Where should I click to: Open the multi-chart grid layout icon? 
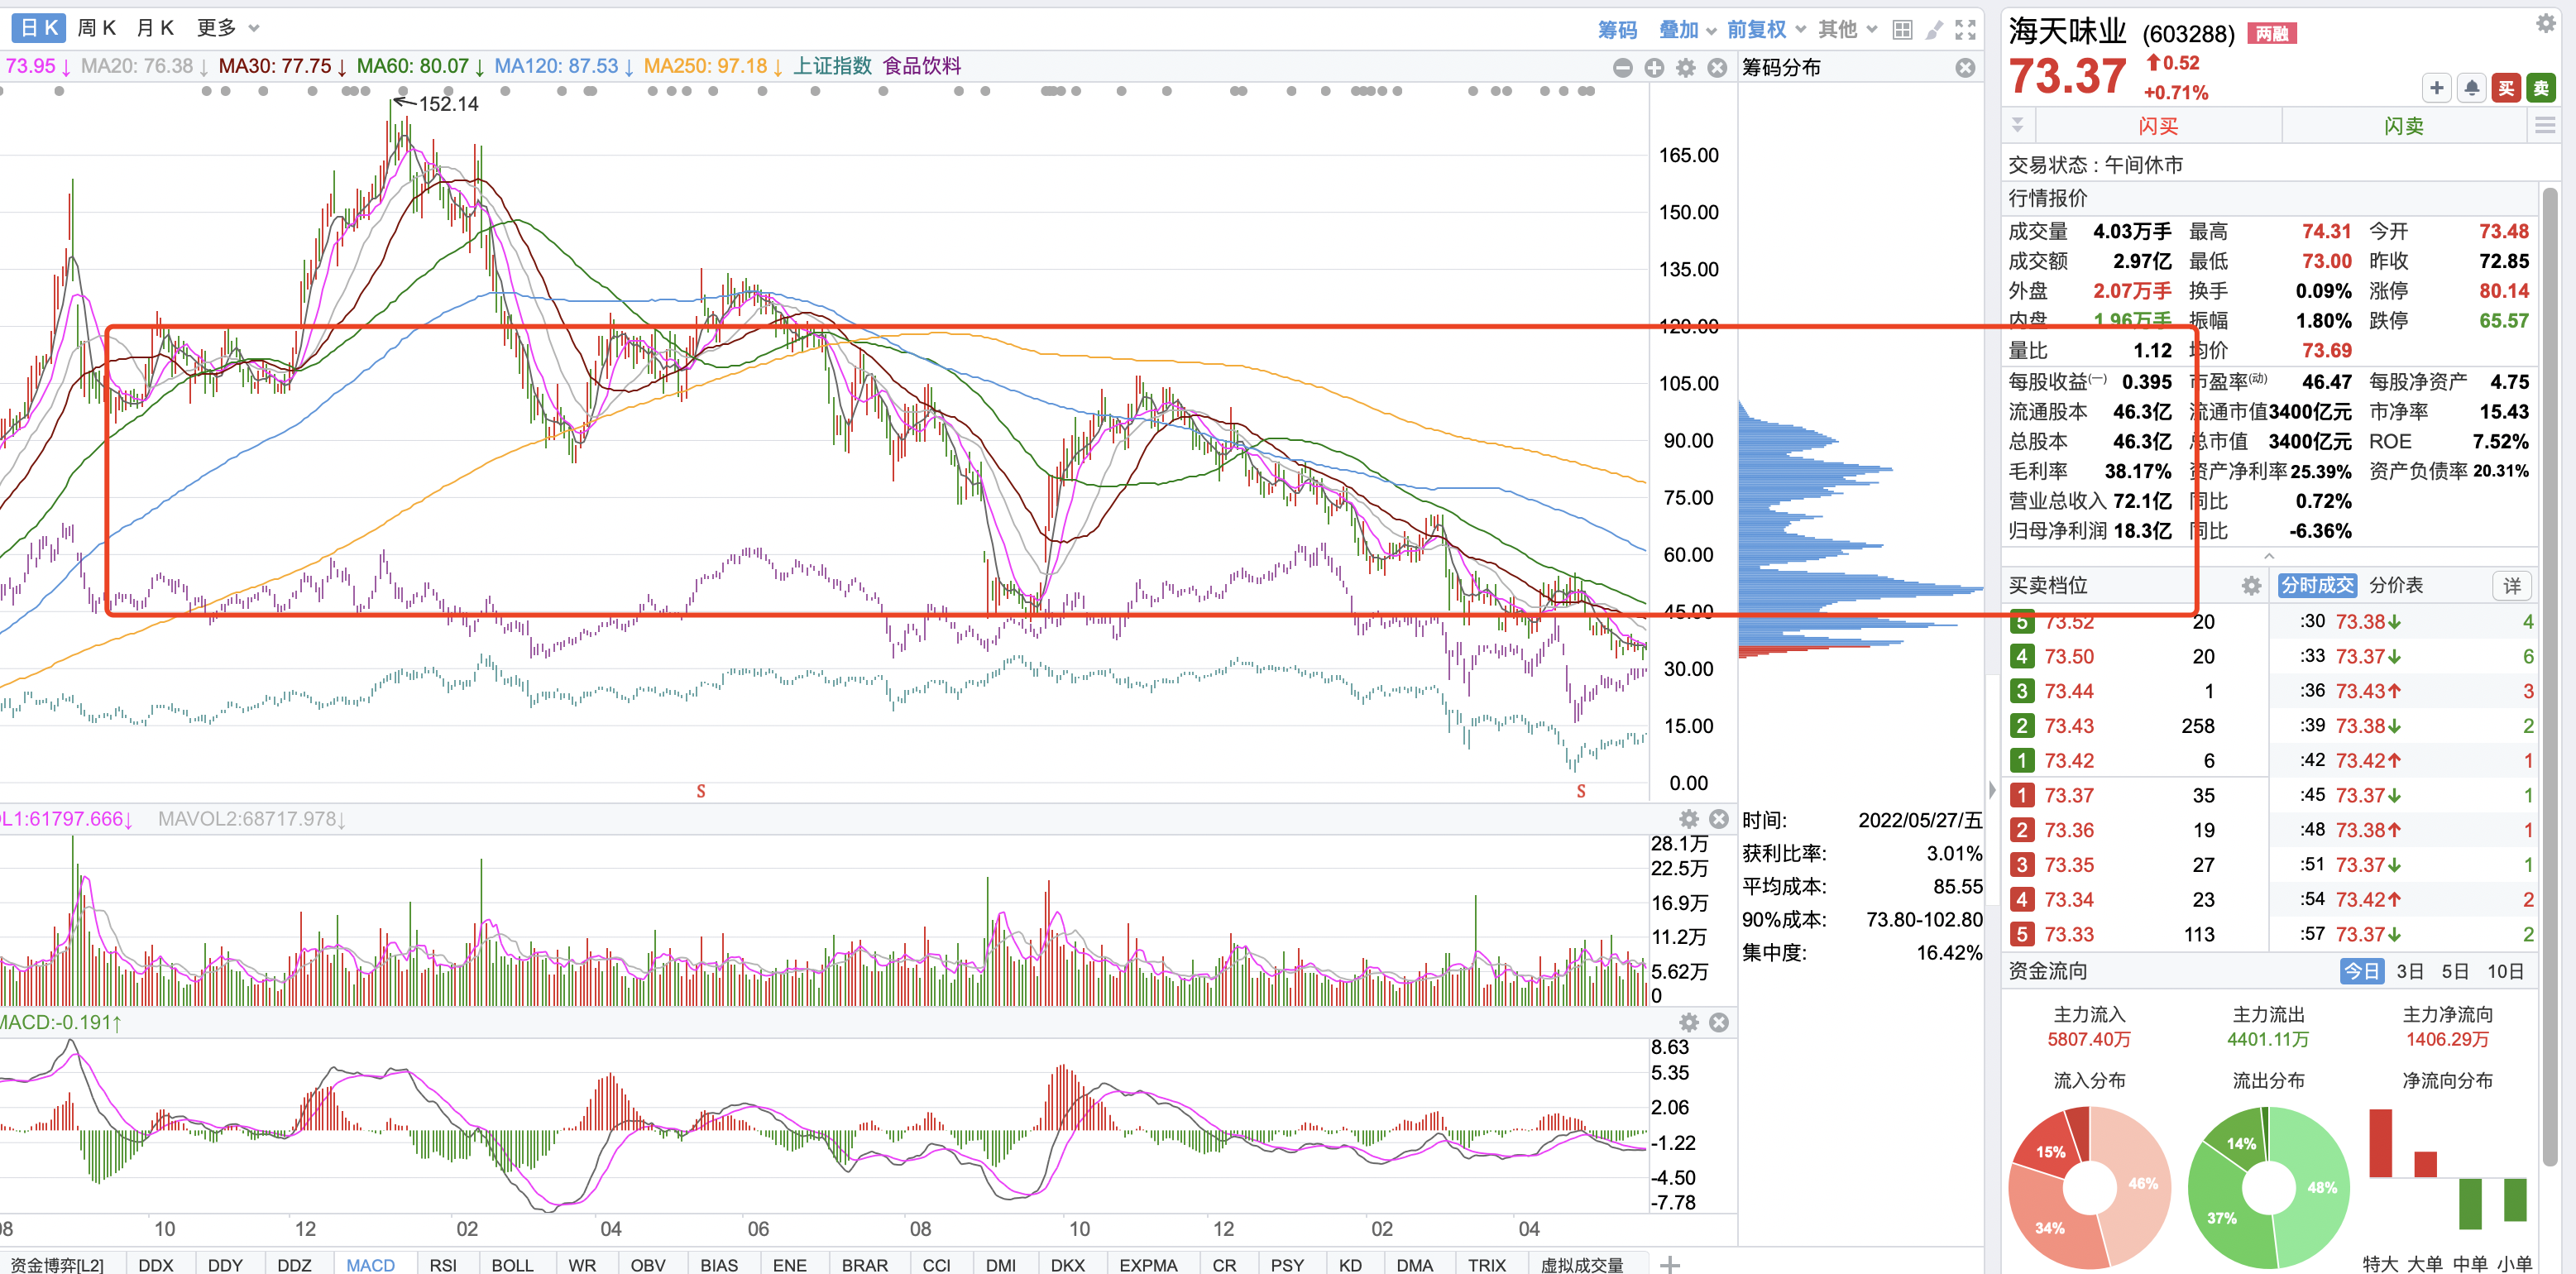[x=1902, y=30]
